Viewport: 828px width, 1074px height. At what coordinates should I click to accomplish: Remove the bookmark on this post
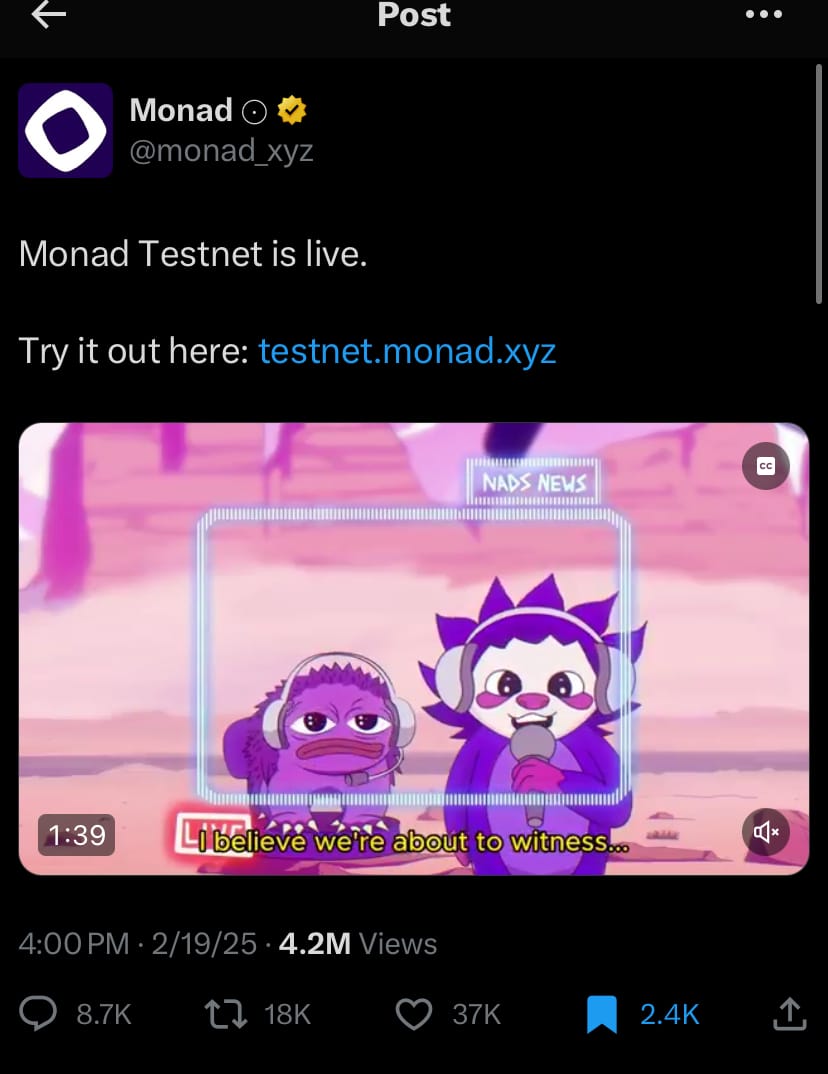[x=602, y=1014]
